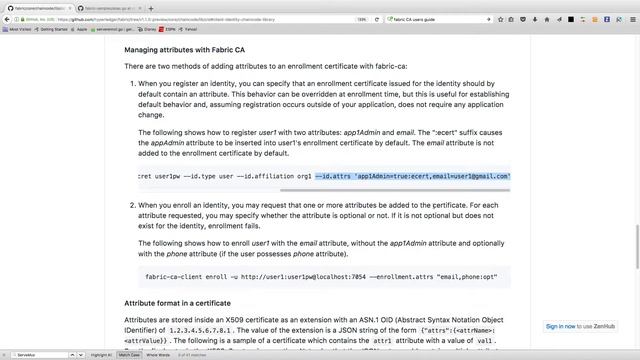Screen dimensions: 640x360
Task: Open the site information (i) icon
Action: pyautogui.click(x=17, y=20)
